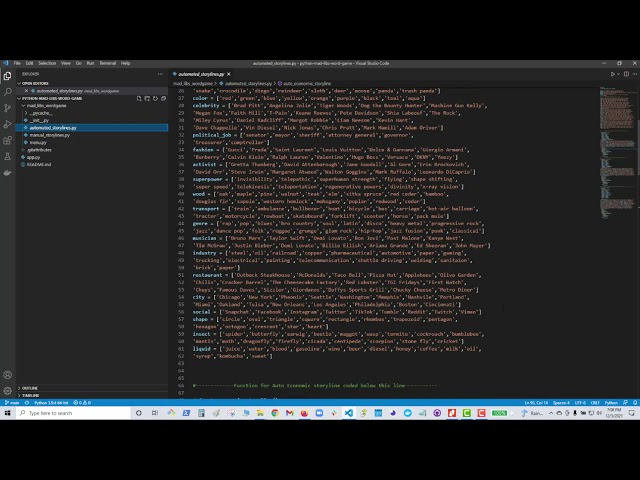Viewport: 640px width, 480px height.
Task: Open the Explorer view in activity bar
Action: point(7,76)
